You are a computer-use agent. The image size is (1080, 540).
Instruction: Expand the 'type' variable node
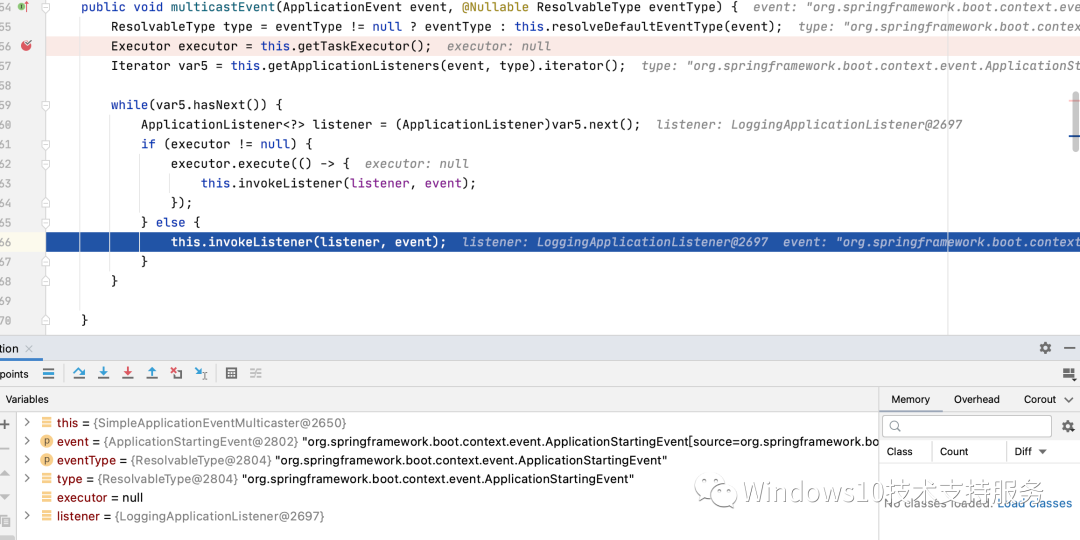(27, 478)
